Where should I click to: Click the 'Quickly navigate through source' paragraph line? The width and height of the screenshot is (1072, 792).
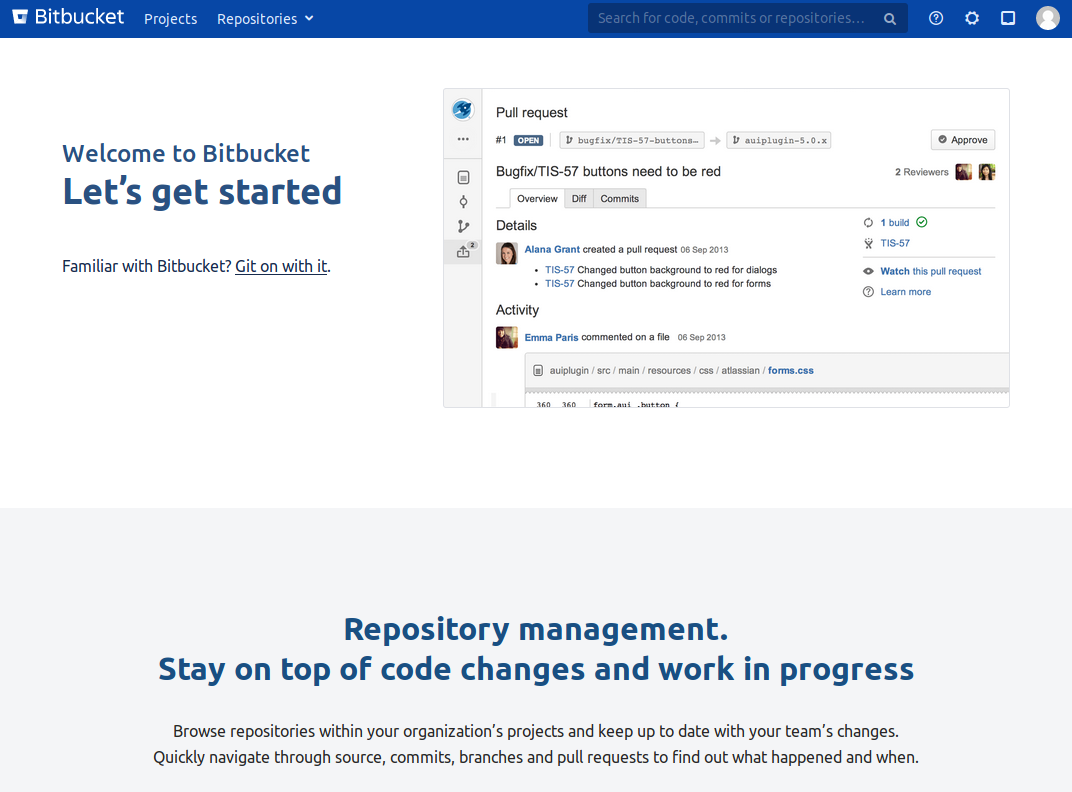(536, 757)
